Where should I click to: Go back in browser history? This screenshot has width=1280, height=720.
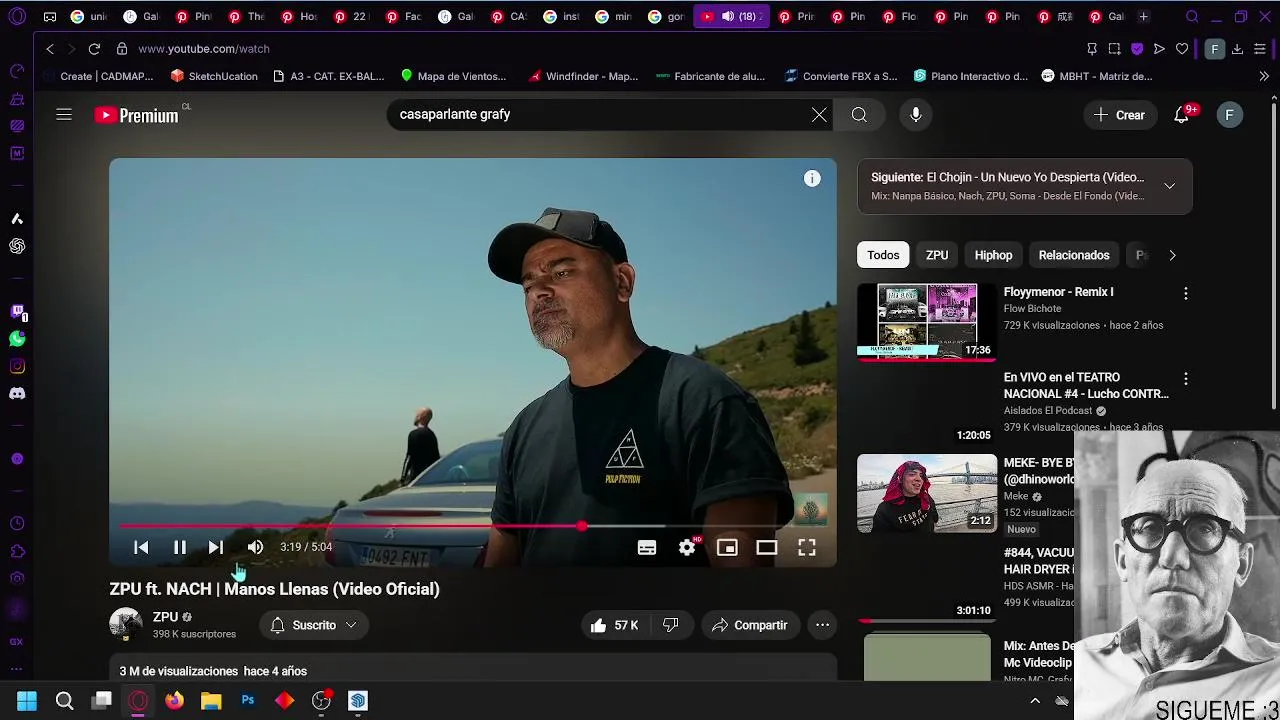(50, 48)
